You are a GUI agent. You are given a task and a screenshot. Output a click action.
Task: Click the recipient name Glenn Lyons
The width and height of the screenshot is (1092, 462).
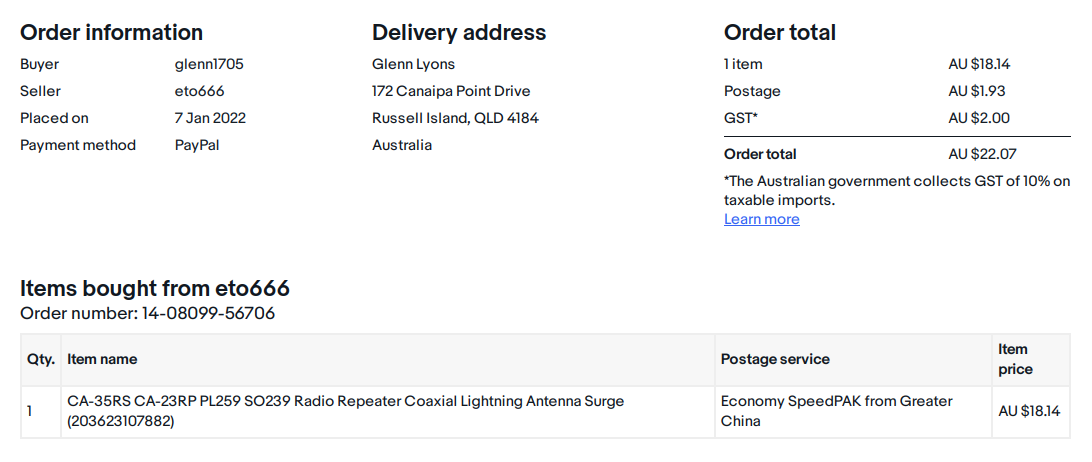pos(413,64)
